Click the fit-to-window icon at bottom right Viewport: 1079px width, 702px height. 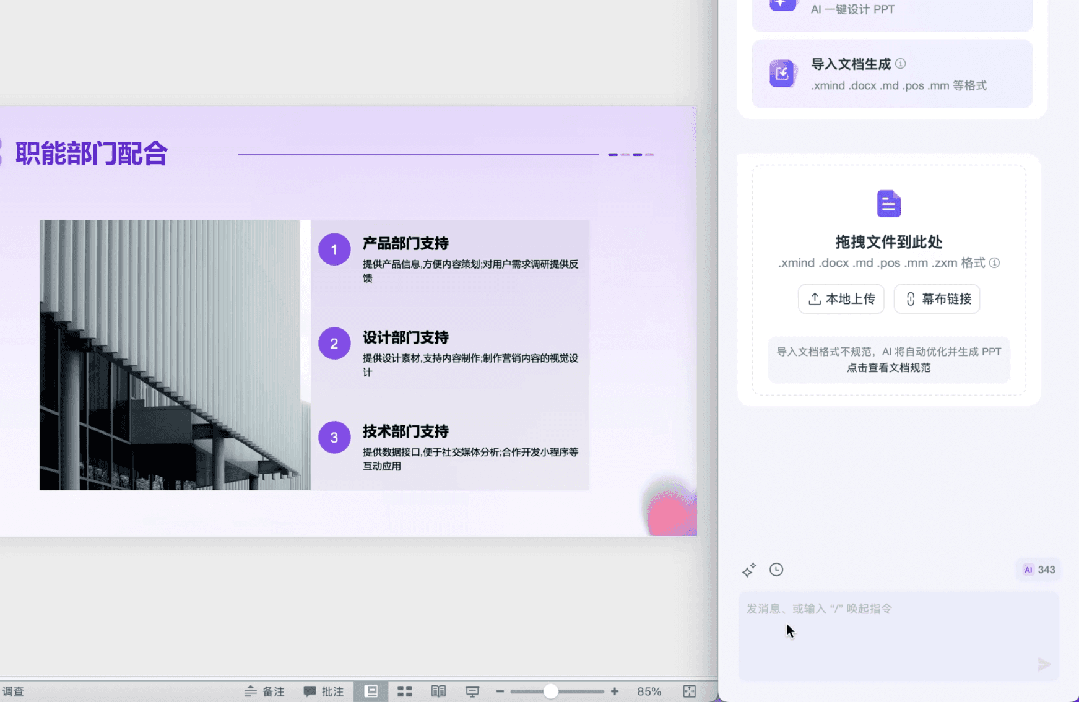point(689,690)
